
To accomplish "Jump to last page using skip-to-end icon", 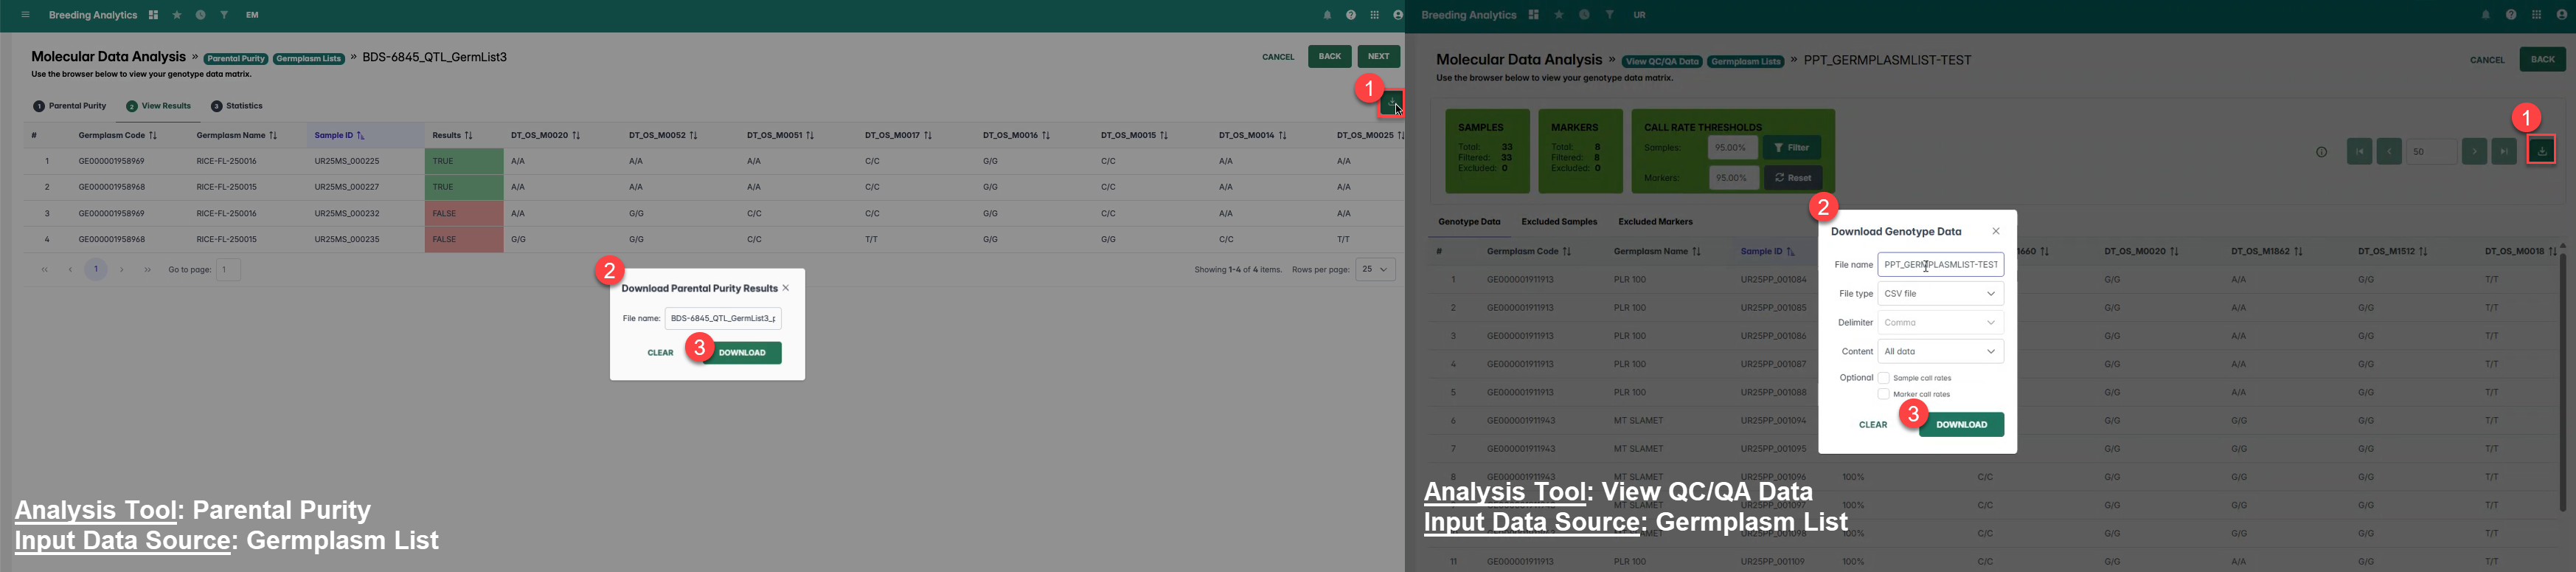I will click(x=2503, y=152).
